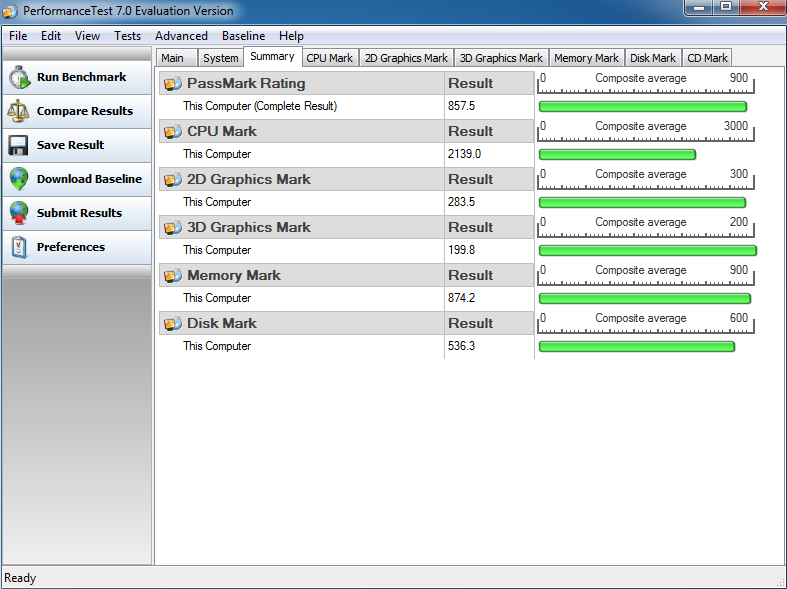This screenshot has height=589, width=787.
Task: Click the Download Baseline globe icon
Action: coord(19,179)
